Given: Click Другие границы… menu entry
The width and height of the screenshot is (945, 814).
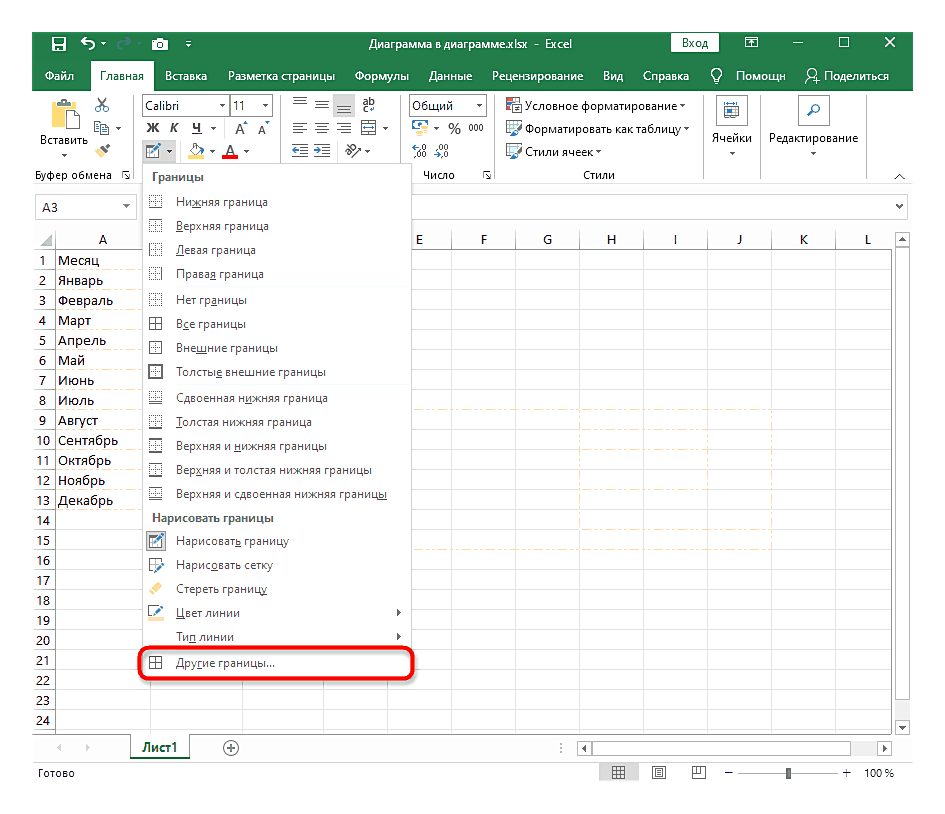Looking at the screenshot, I should coord(225,663).
